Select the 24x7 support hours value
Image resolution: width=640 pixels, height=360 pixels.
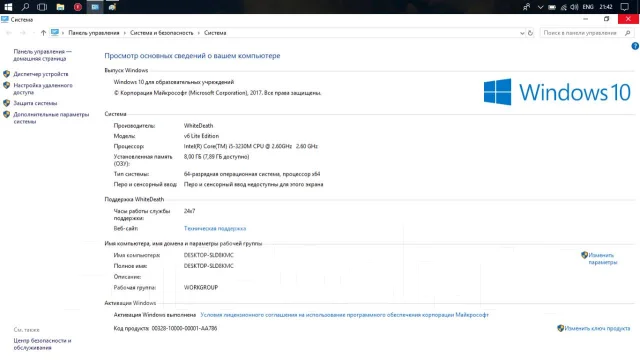click(189, 211)
